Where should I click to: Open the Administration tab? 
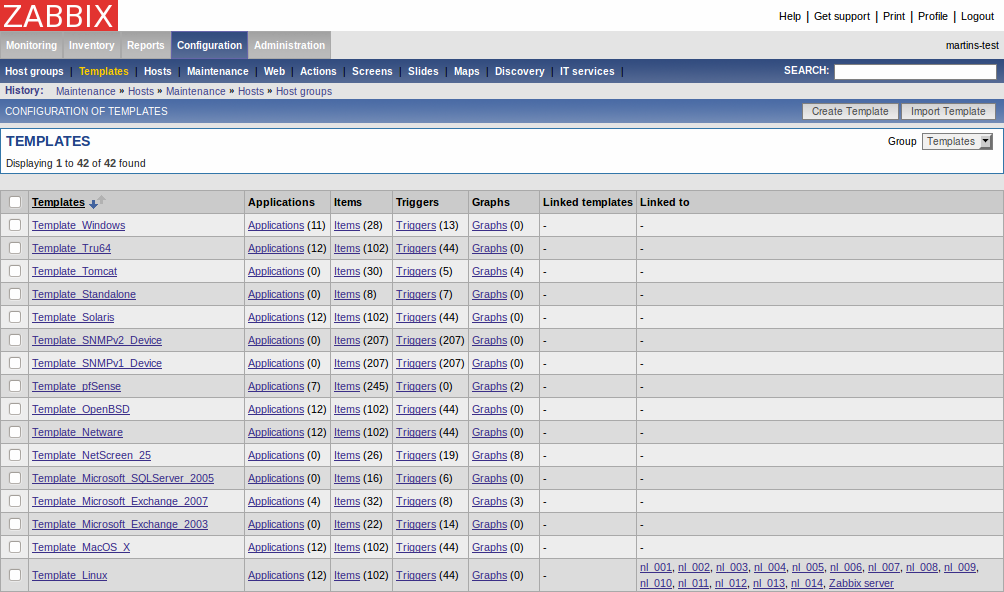(289, 45)
